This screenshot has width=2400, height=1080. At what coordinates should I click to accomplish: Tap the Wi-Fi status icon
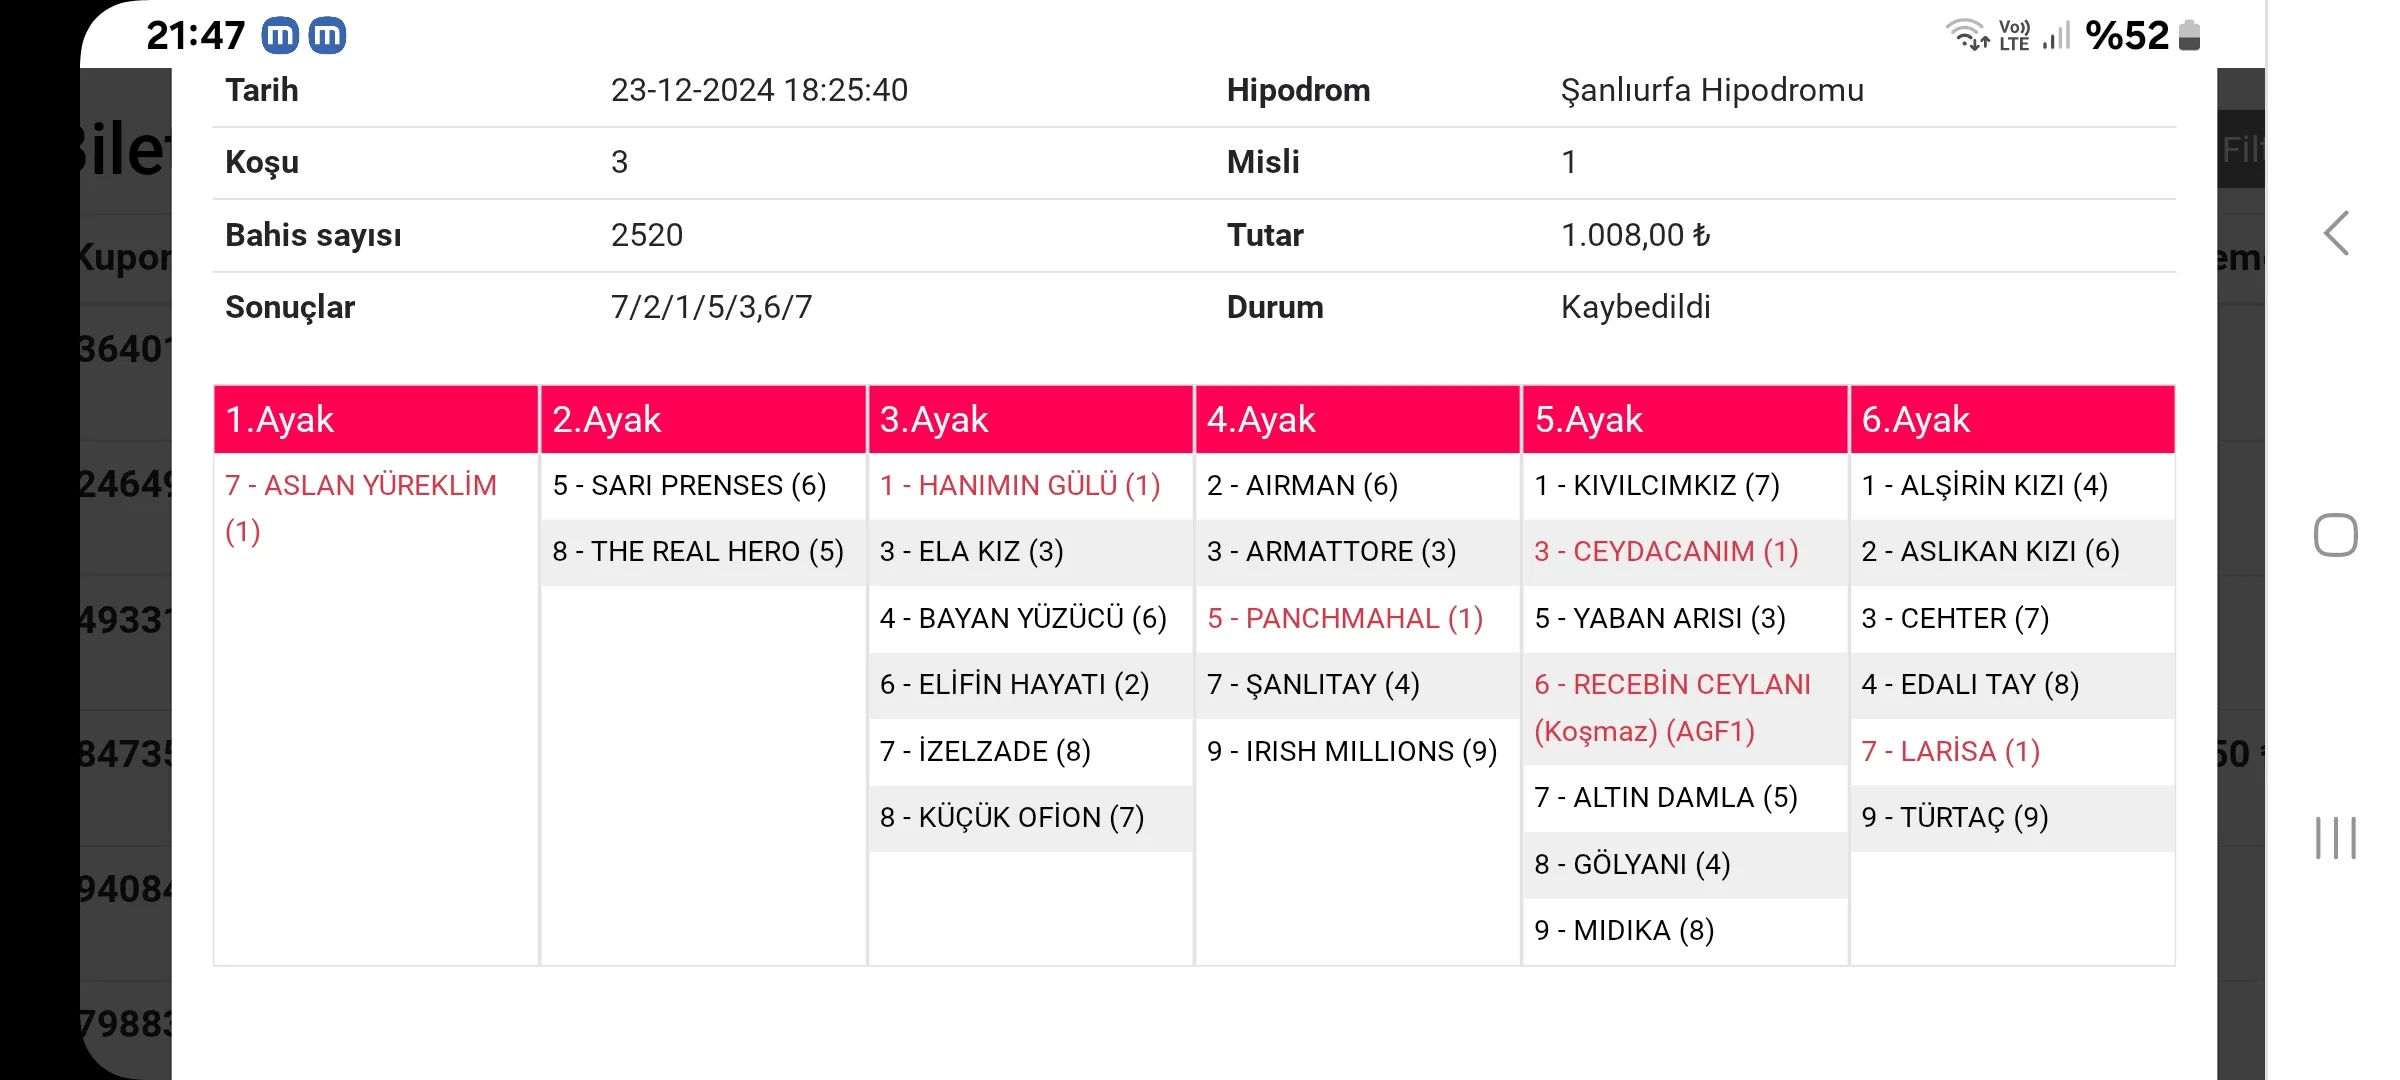coord(1967,35)
